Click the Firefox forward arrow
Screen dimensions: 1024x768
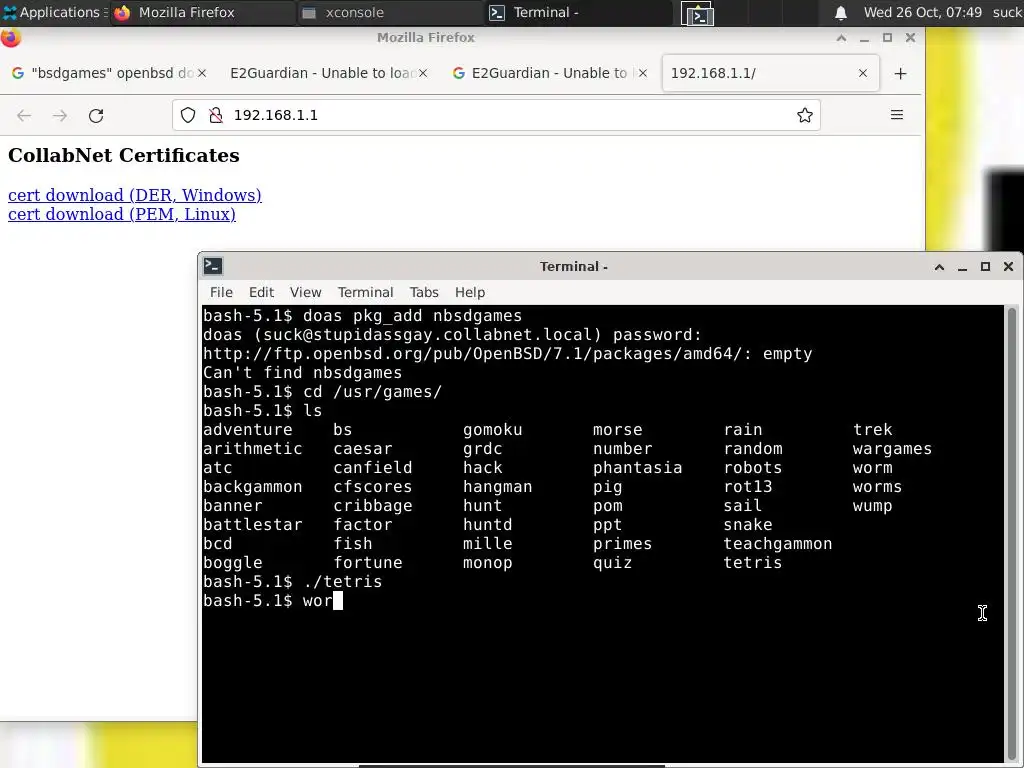click(x=60, y=116)
